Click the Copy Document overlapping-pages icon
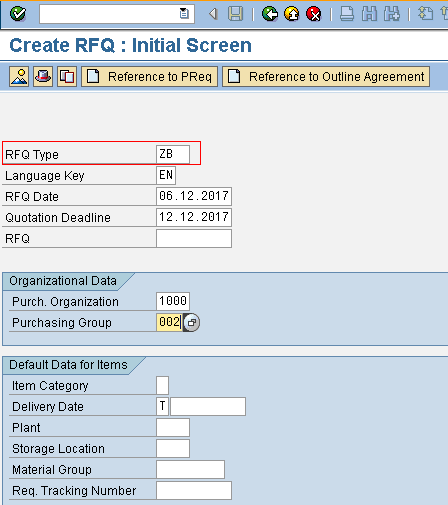448x505 pixels. point(67,77)
